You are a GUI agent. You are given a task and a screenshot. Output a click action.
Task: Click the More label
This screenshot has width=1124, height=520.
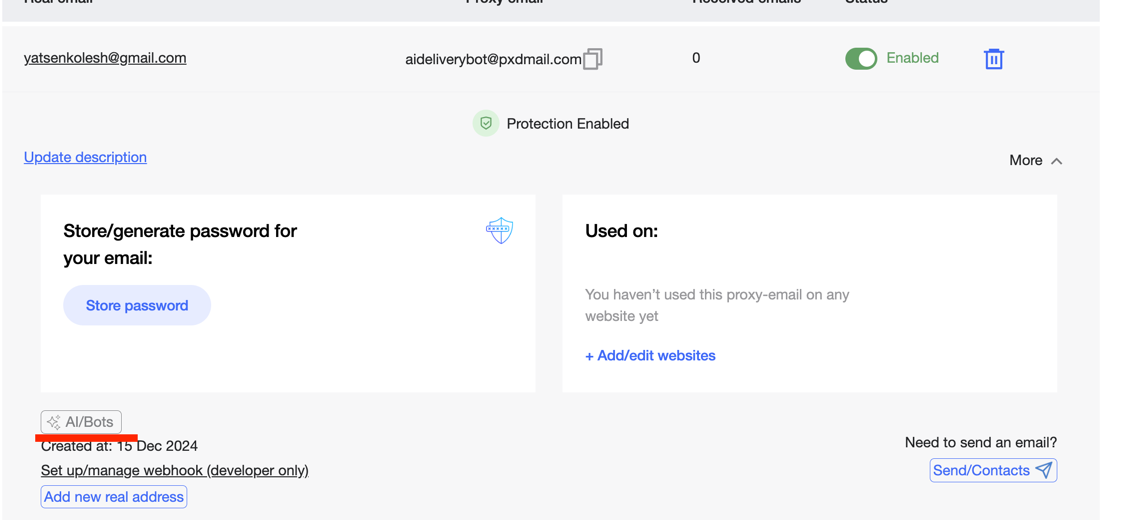(1025, 160)
